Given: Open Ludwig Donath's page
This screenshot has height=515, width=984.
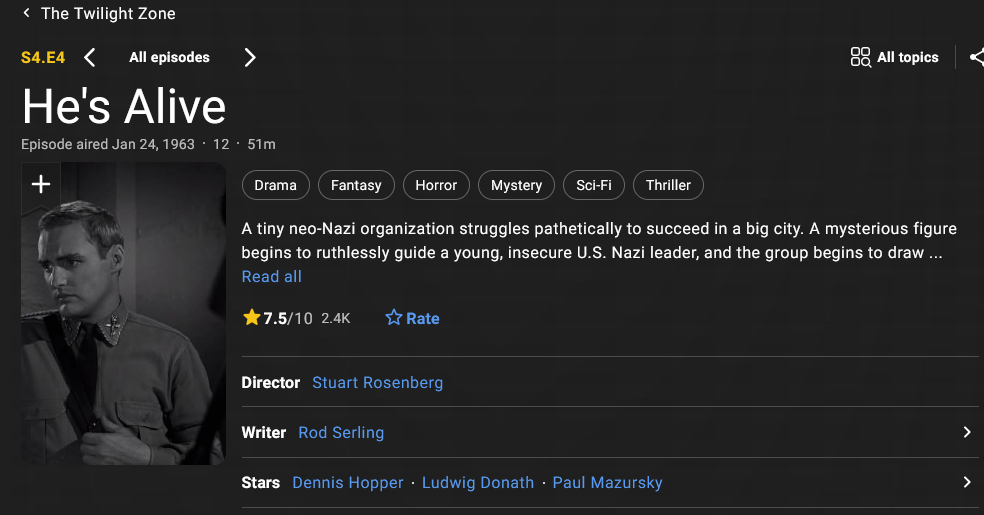Looking at the screenshot, I should [478, 482].
